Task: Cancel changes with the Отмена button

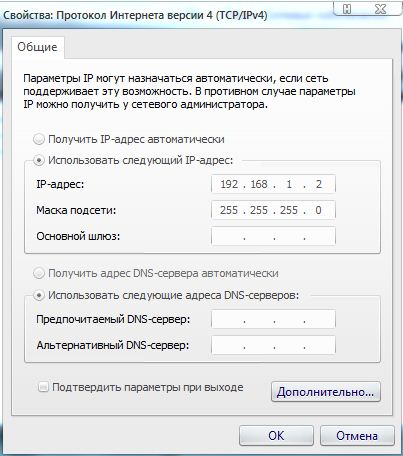Action: pos(357,435)
